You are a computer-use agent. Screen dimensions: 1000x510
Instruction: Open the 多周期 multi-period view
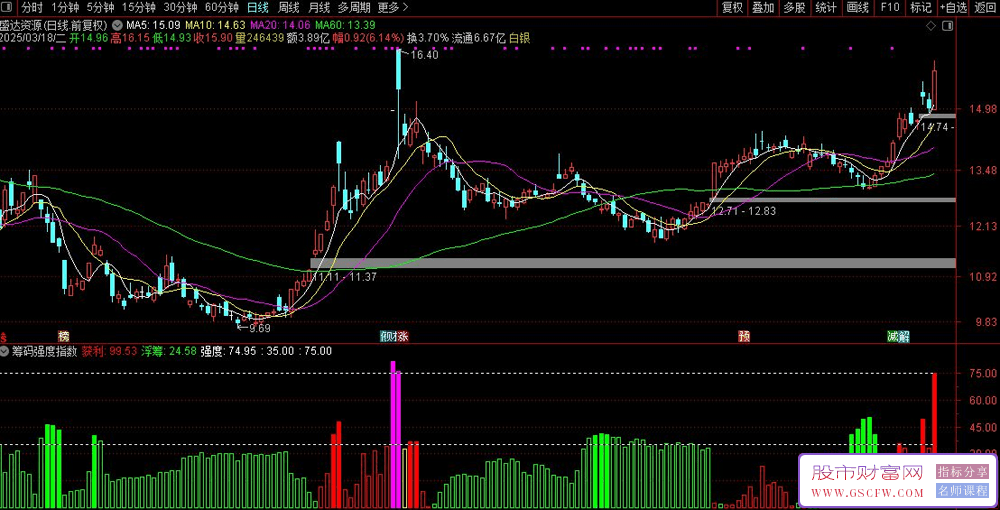354,8
